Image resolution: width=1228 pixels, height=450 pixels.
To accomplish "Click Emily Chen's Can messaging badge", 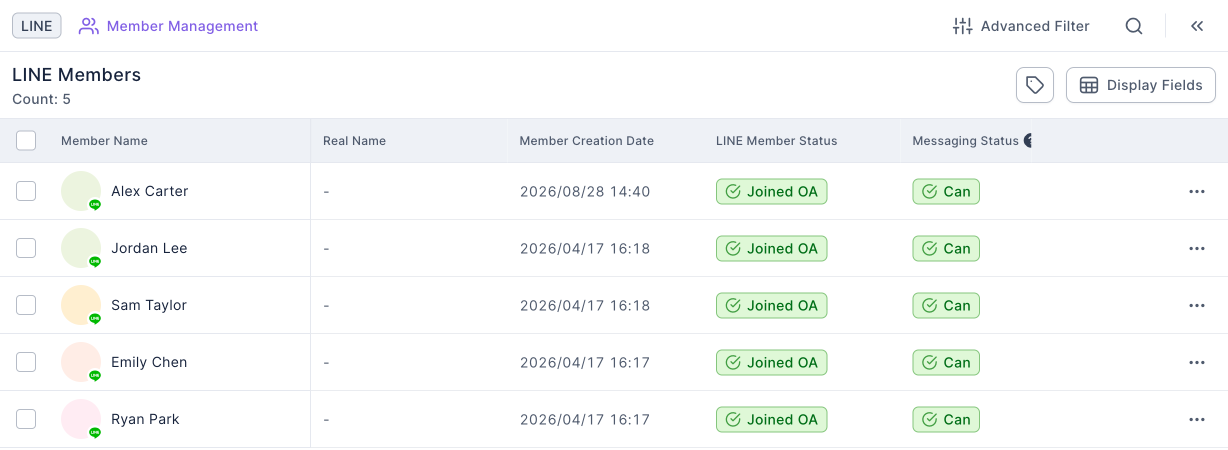I will pos(946,362).
